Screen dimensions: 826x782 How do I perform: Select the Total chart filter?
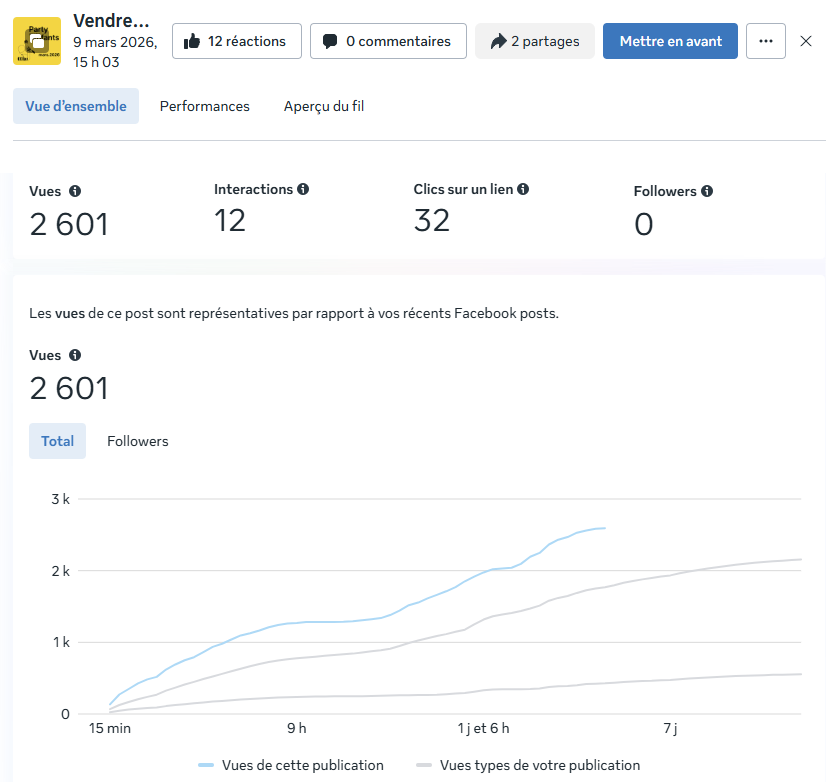tap(58, 441)
